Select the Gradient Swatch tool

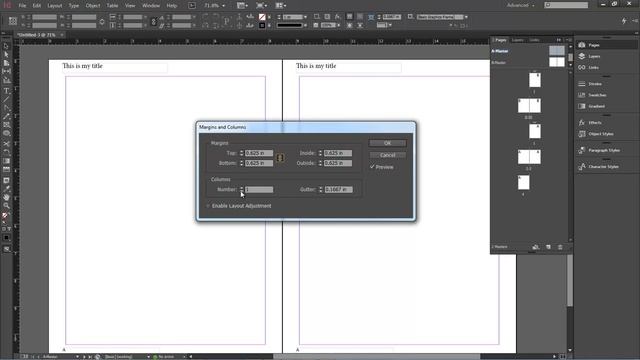[6, 161]
